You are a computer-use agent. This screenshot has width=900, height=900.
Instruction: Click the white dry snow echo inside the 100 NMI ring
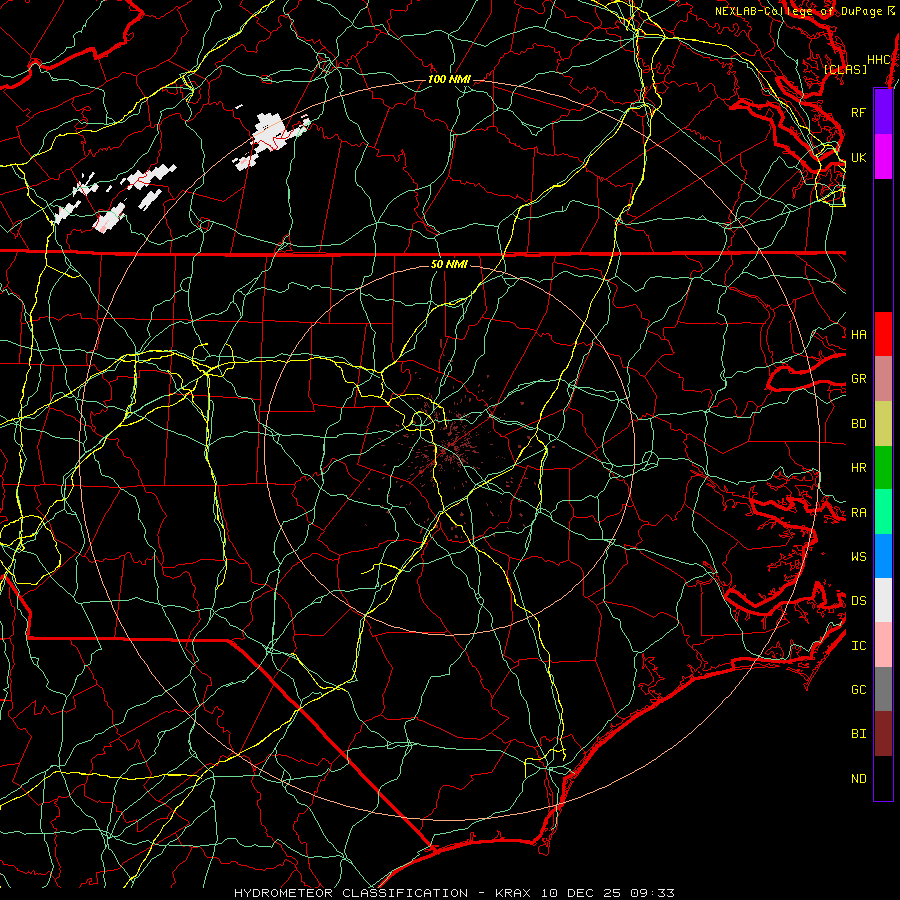(271, 137)
